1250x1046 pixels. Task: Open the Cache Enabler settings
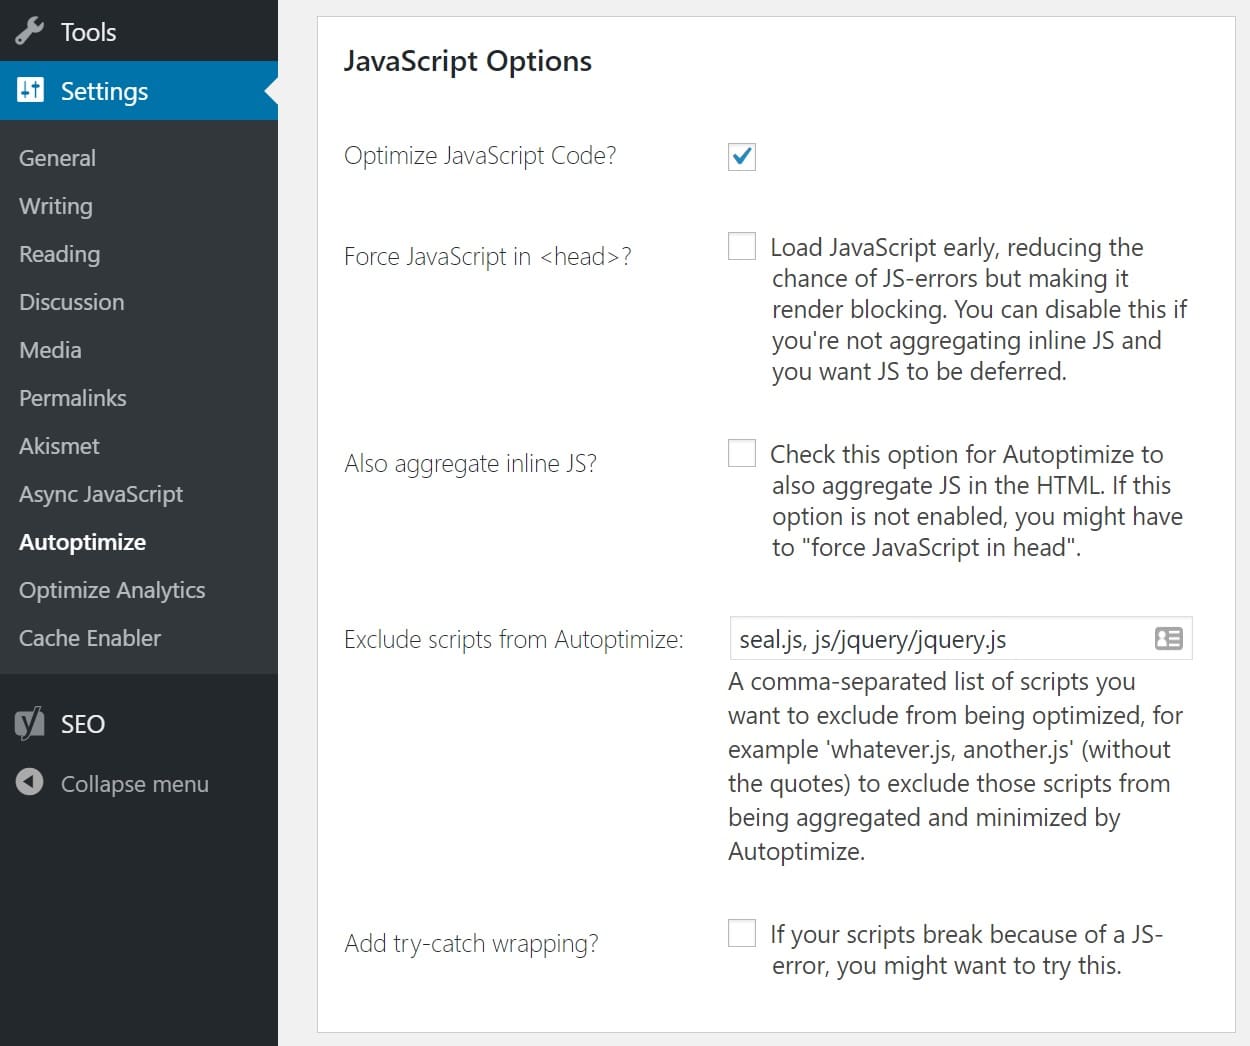click(x=89, y=638)
